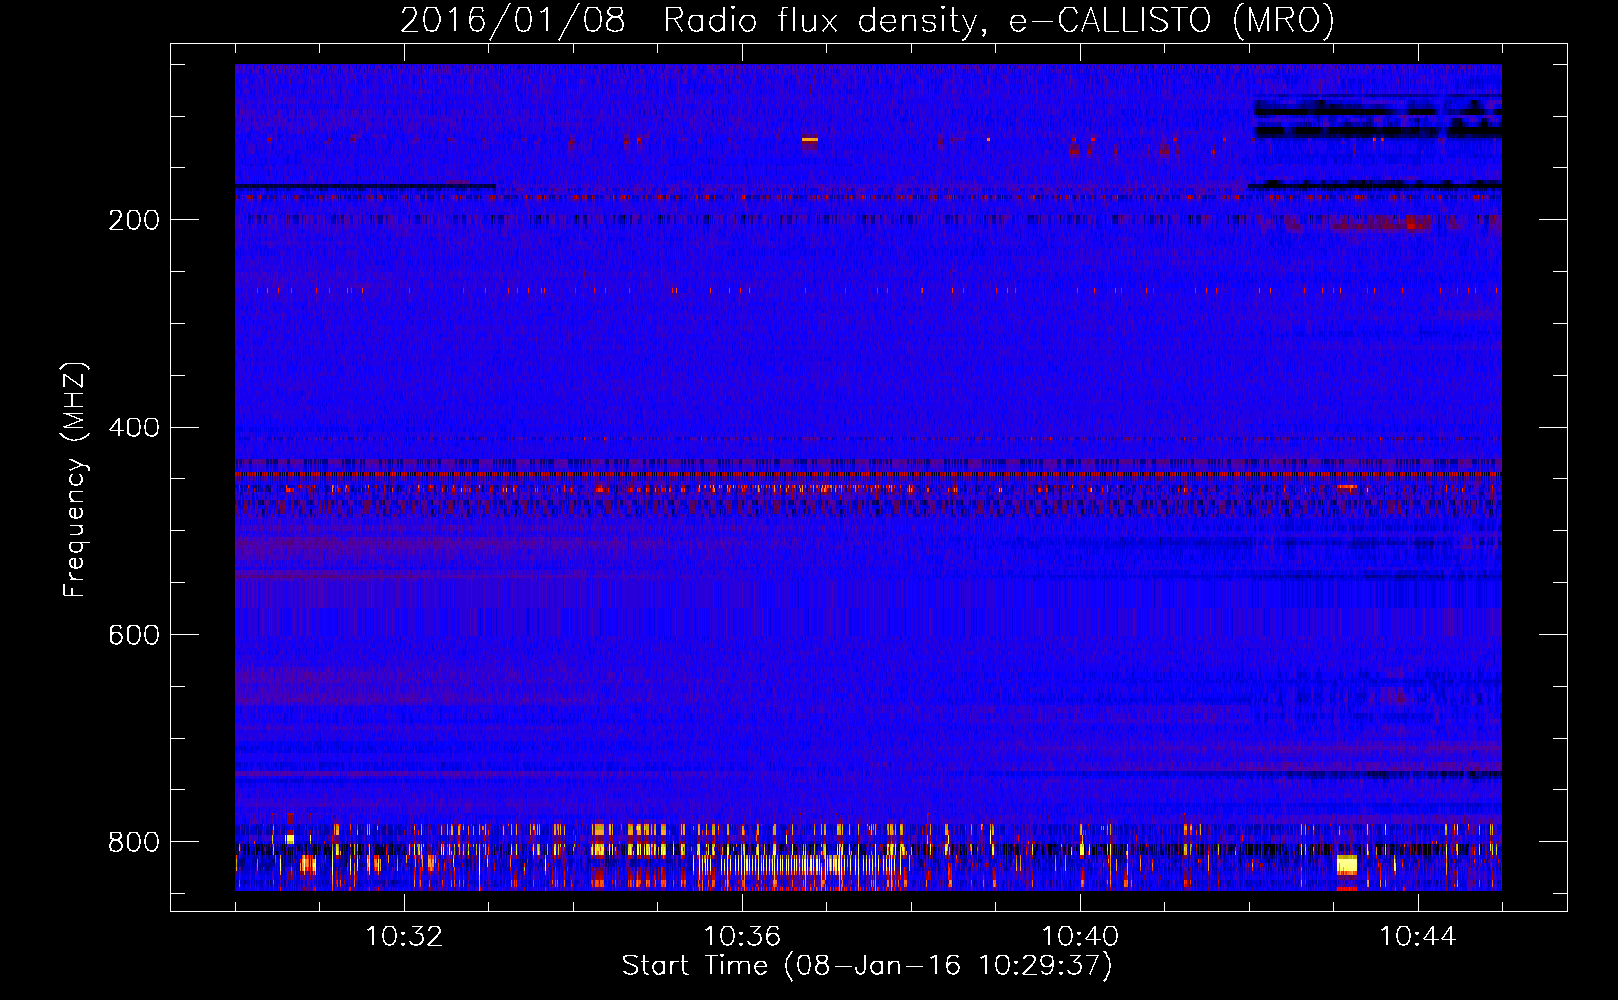Click the 600 MHz frequency tick label

[x=134, y=636]
